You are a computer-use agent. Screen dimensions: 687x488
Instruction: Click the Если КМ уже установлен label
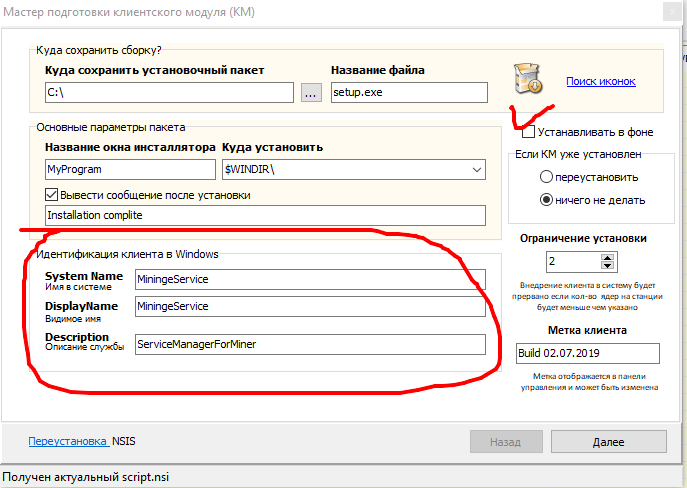(x=578, y=154)
